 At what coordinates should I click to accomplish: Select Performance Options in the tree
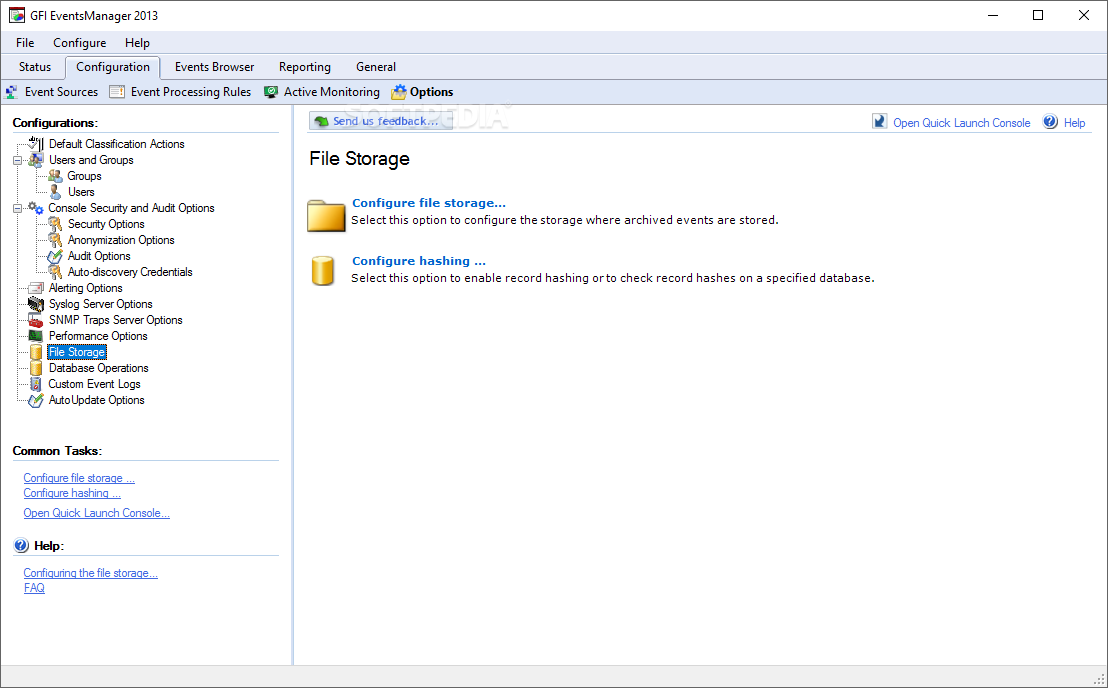pos(98,336)
